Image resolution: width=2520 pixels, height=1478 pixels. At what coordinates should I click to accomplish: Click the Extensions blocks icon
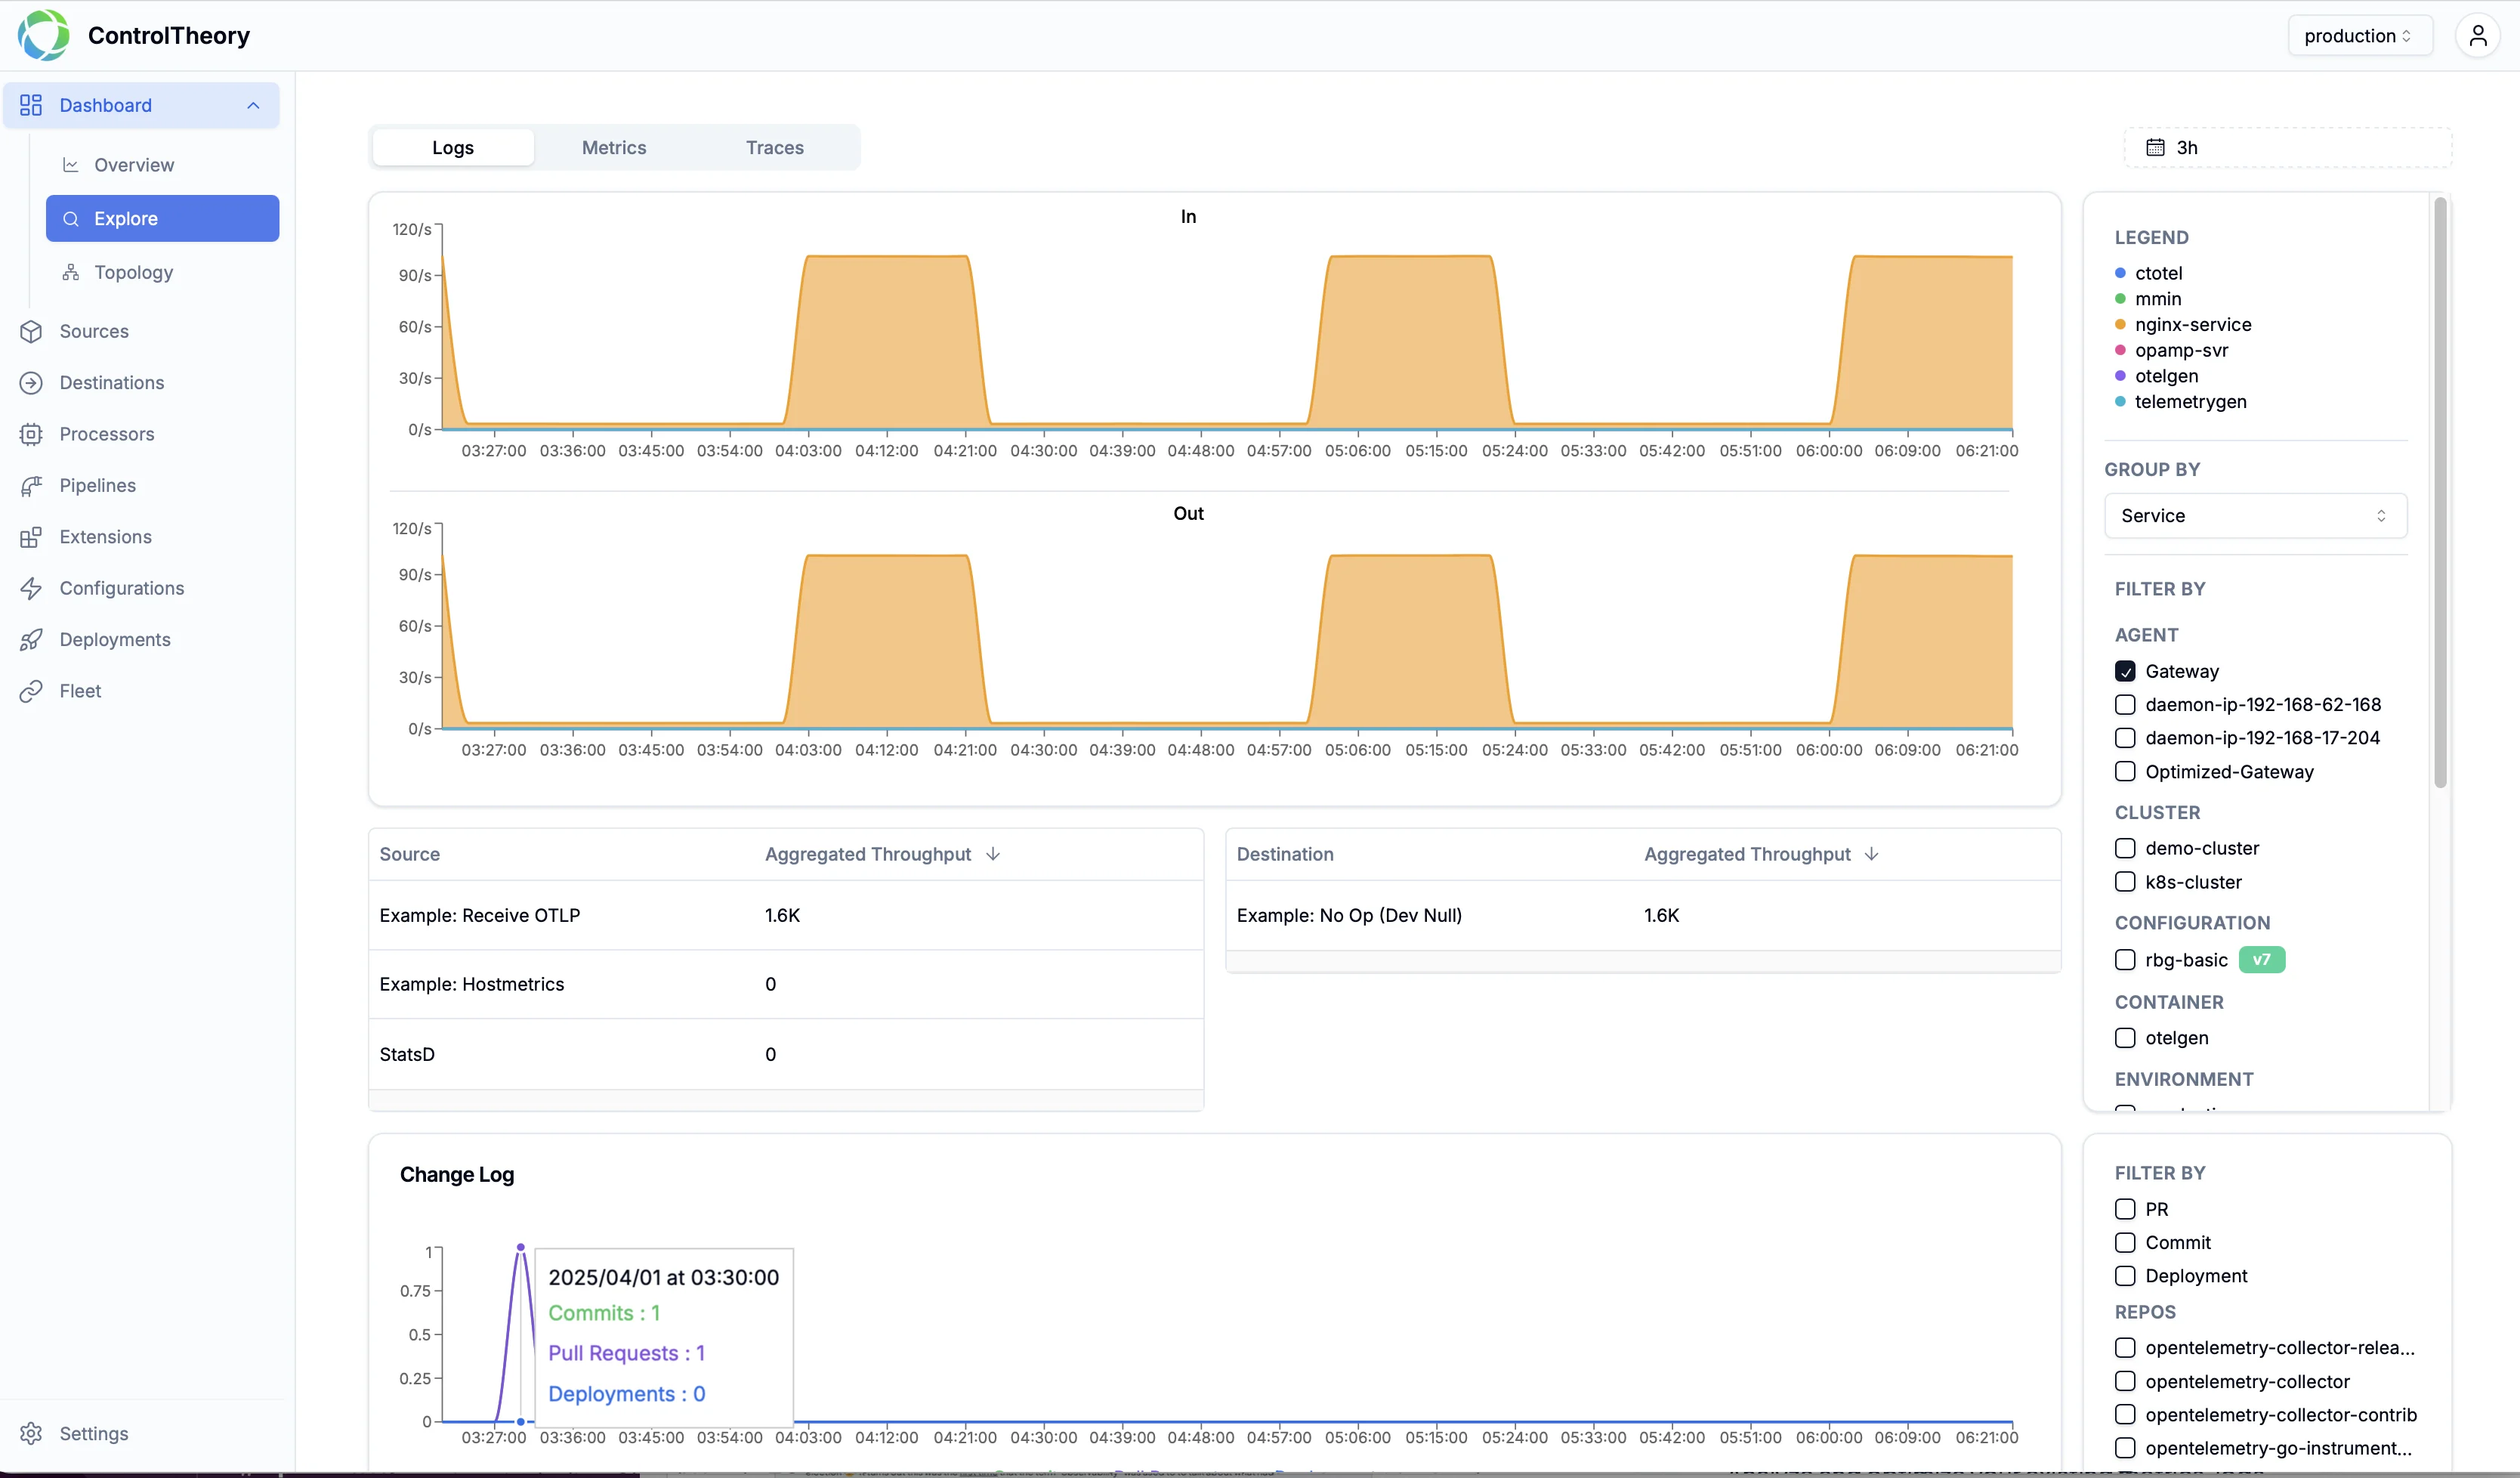tap(31, 537)
